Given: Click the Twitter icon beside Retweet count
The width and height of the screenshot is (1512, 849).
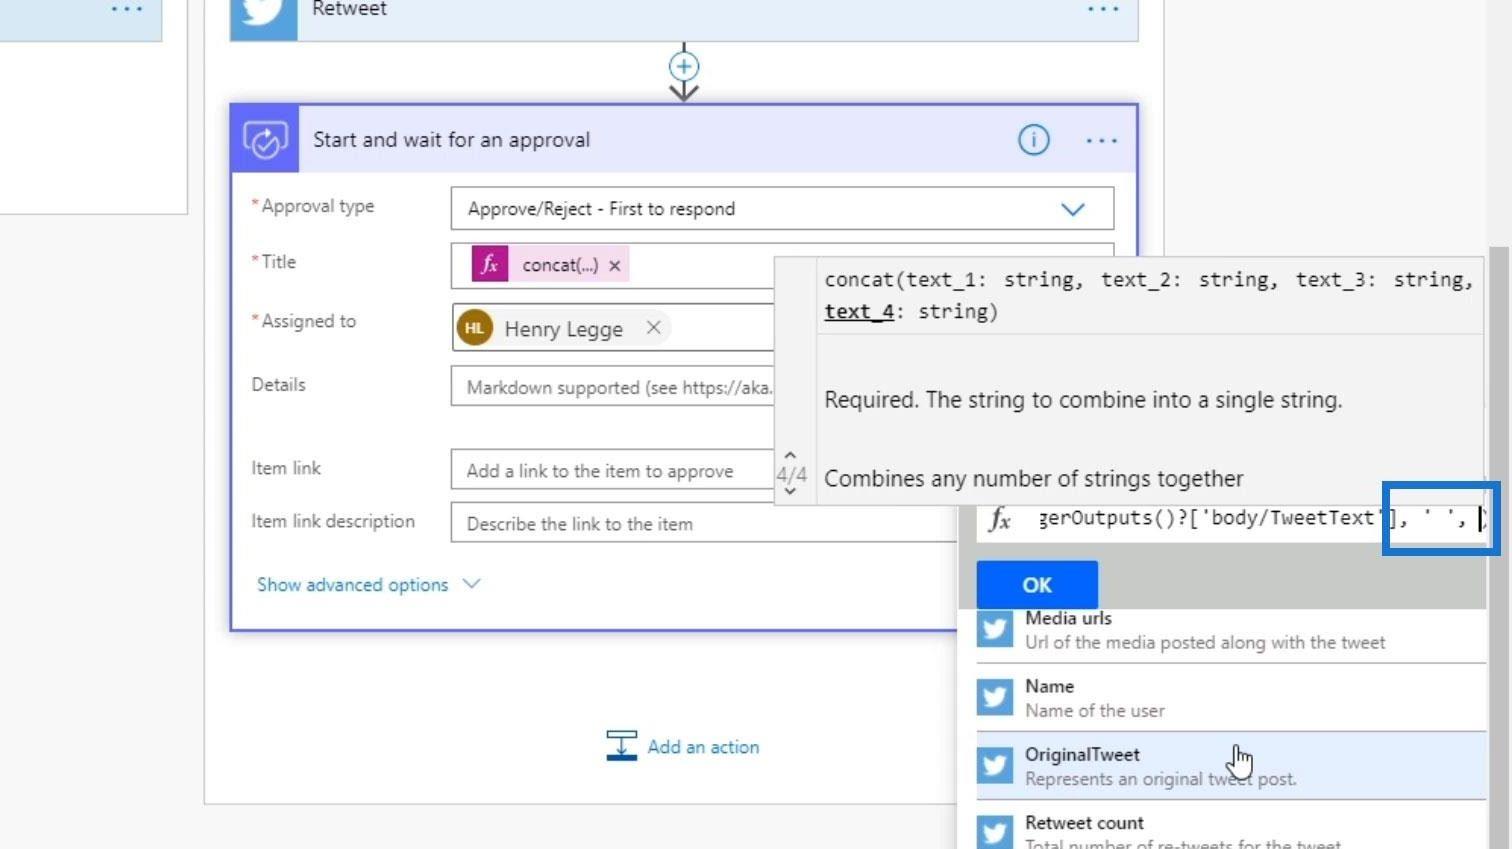Looking at the screenshot, I should pyautogui.click(x=995, y=831).
